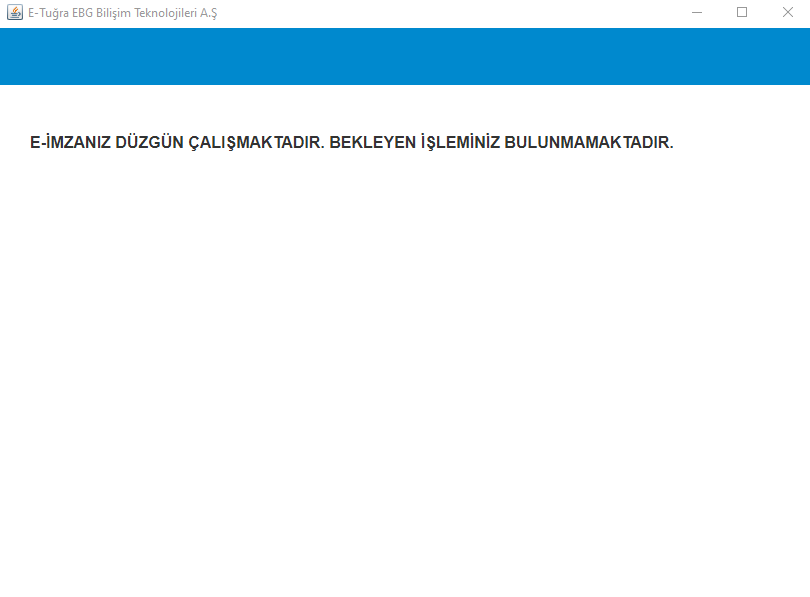This screenshot has height=597, width=810.
Task: Close the E-Tuğra window
Action: (787, 12)
